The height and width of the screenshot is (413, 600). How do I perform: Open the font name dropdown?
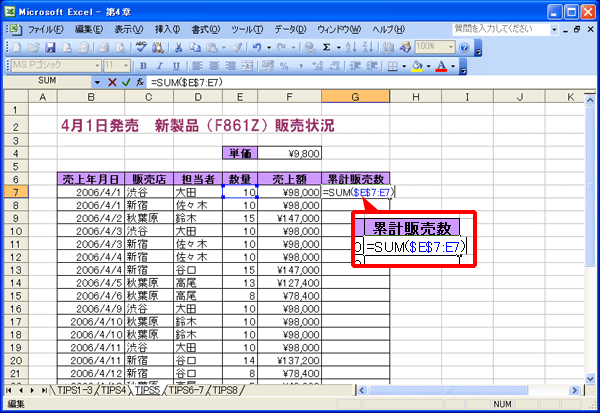[x=97, y=66]
